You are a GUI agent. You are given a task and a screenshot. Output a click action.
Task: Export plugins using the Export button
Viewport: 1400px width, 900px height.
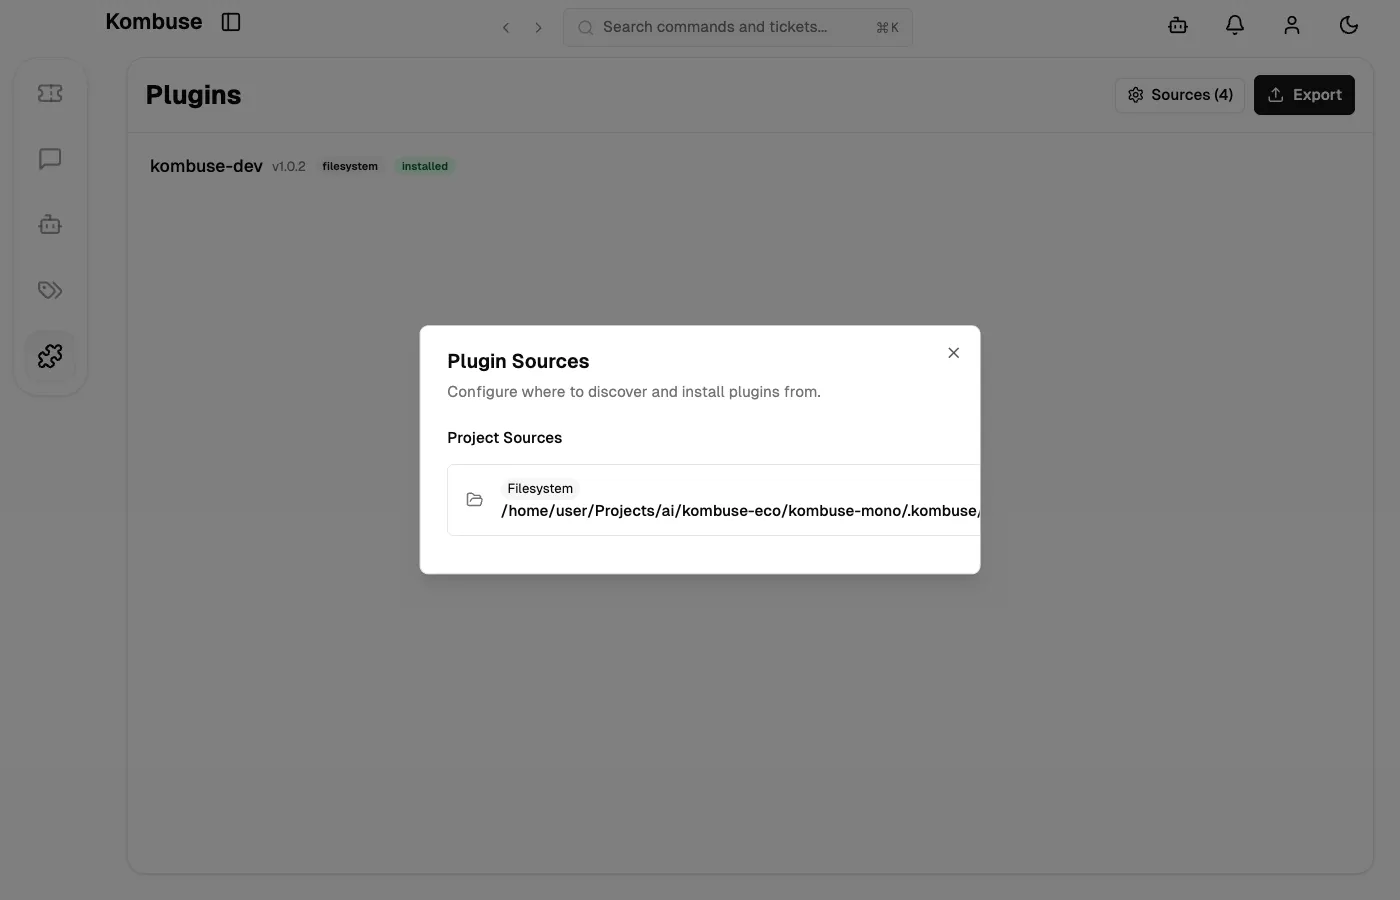1304,94
